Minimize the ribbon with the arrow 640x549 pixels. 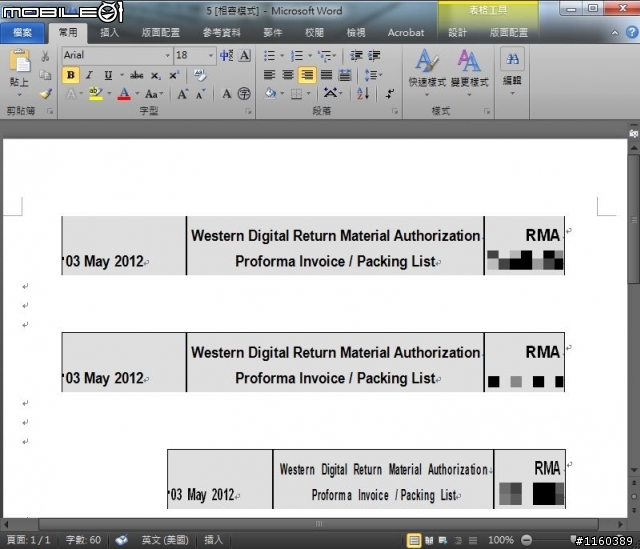pos(615,33)
